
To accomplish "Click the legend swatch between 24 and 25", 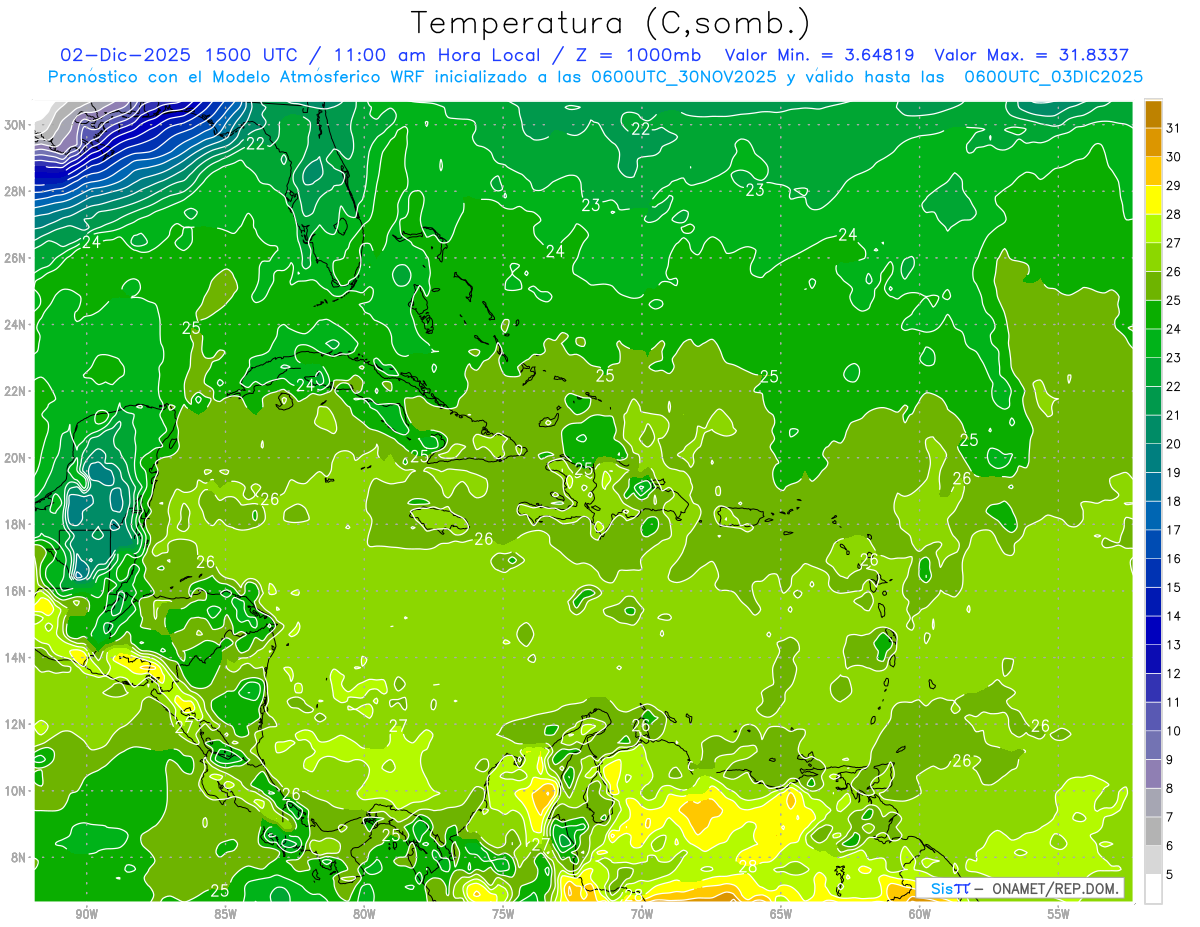I will (x=1153, y=315).
